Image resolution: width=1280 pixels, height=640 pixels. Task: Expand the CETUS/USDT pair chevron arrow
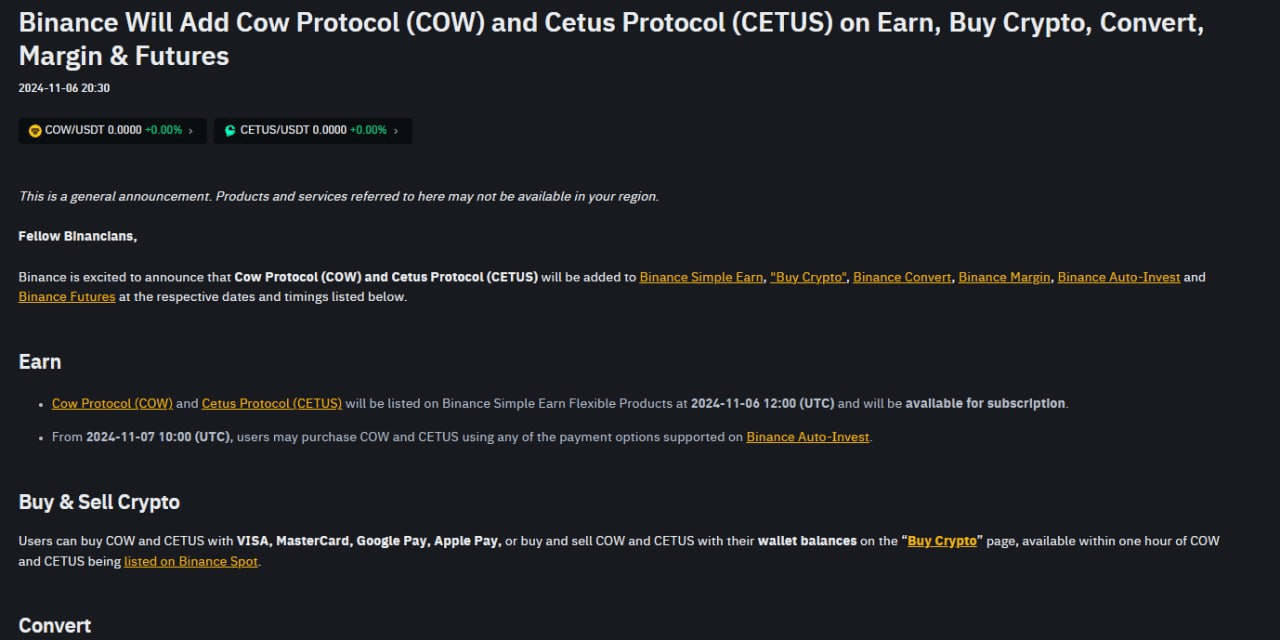[x=396, y=131]
